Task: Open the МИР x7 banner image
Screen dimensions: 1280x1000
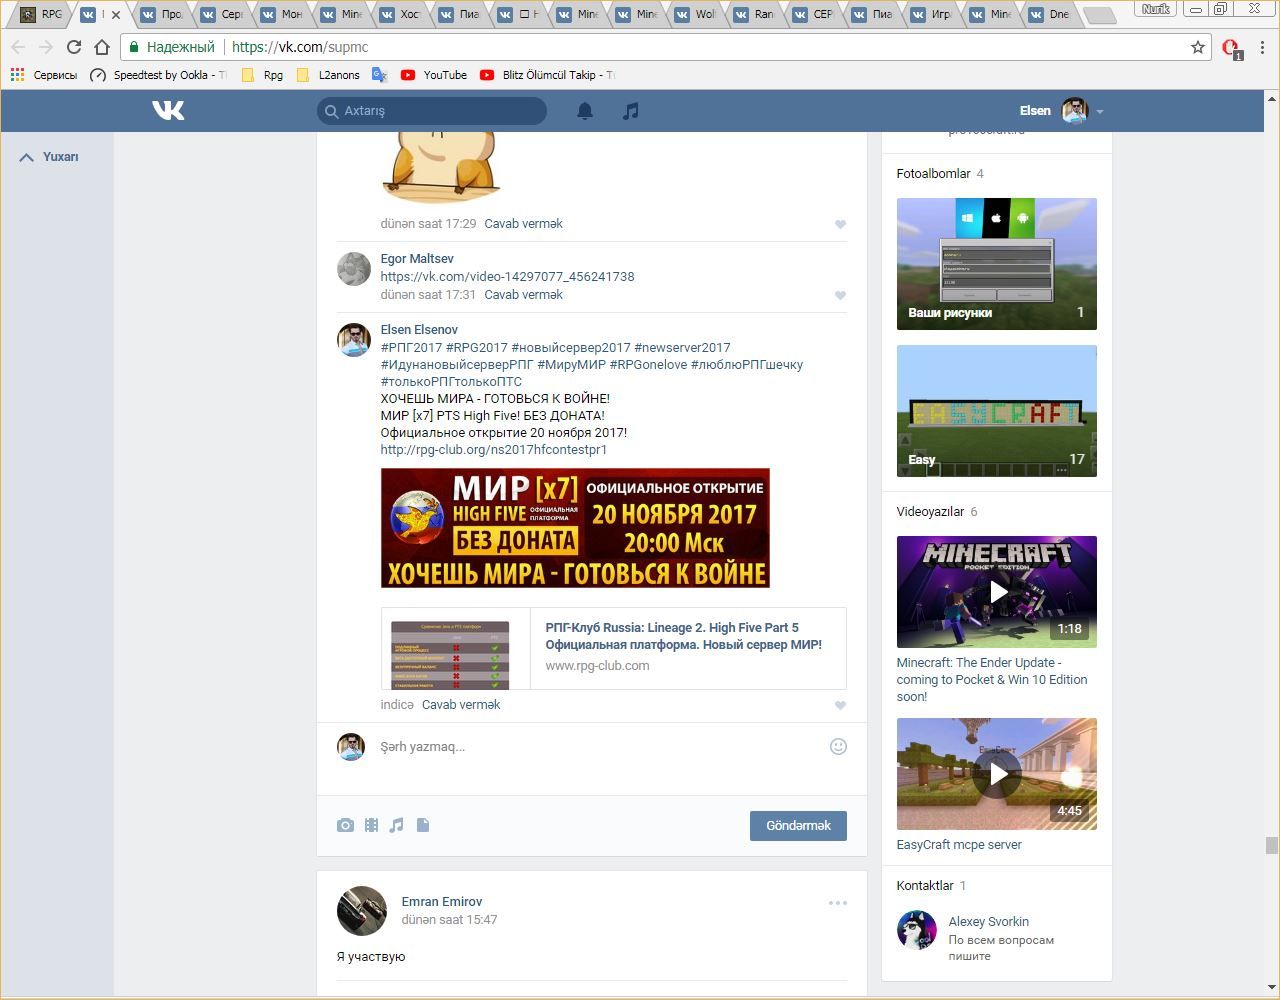Action: (575, 528)
